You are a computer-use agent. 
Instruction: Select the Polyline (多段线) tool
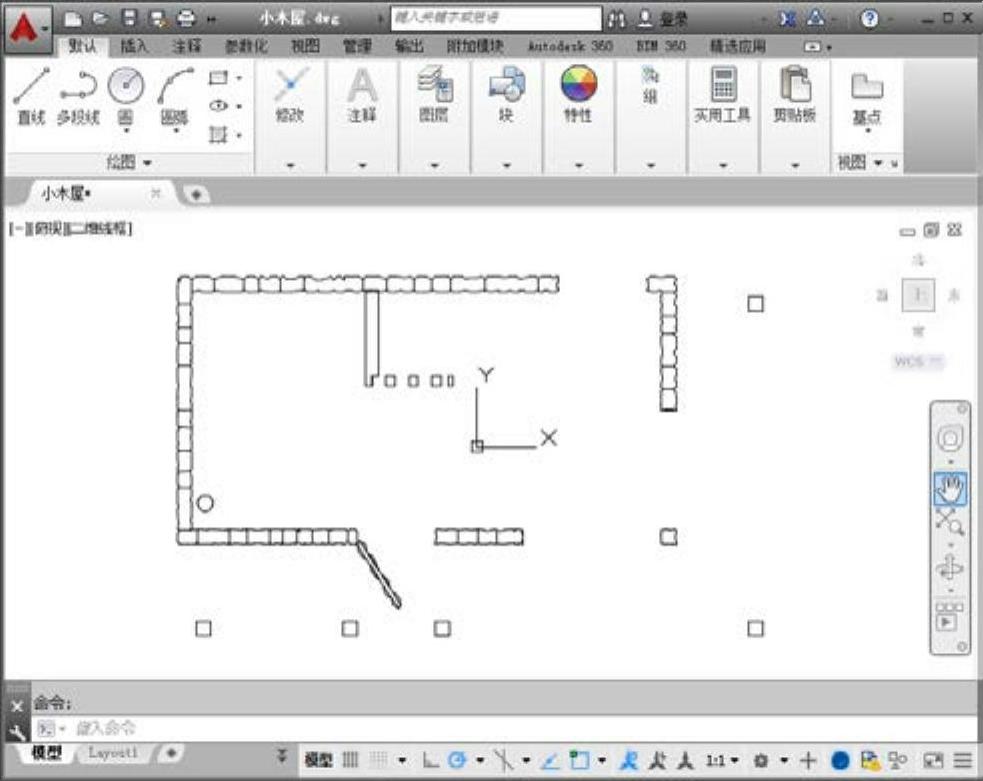pyautogui.click(x=78, y=96)
